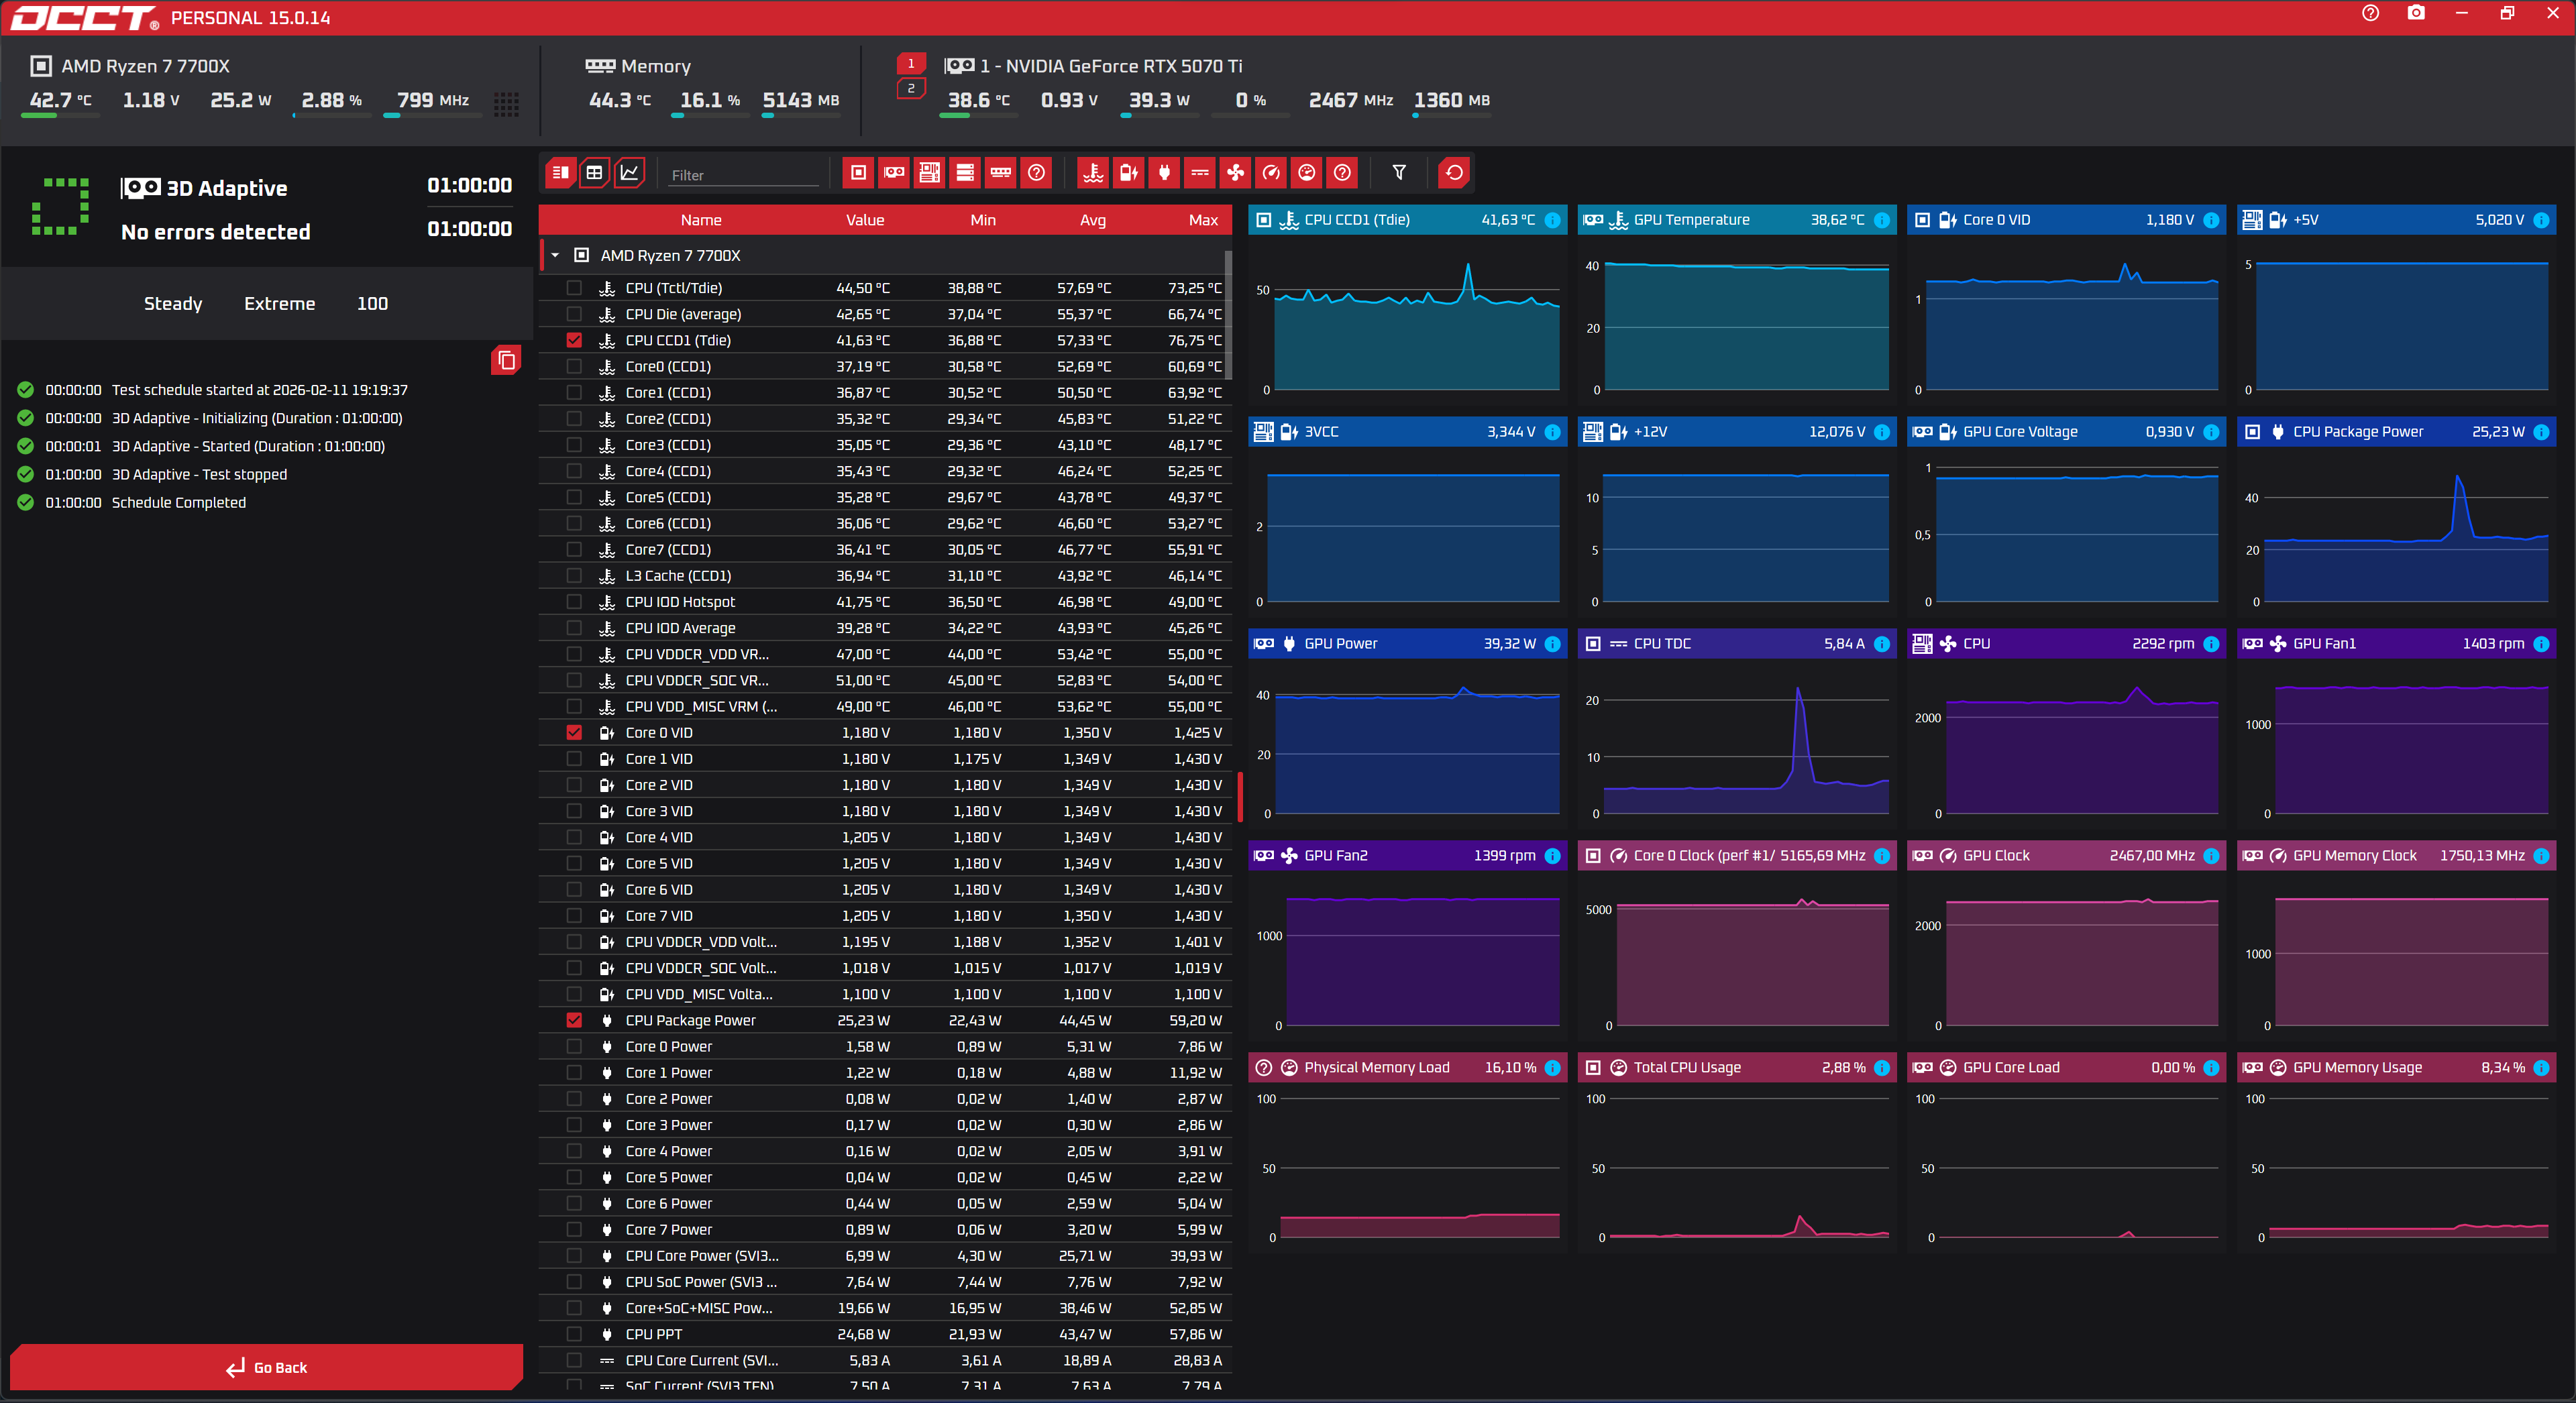Toggle the CPU sensor filter icon
2576x1403 pixels.
click(x=858, y=173)
